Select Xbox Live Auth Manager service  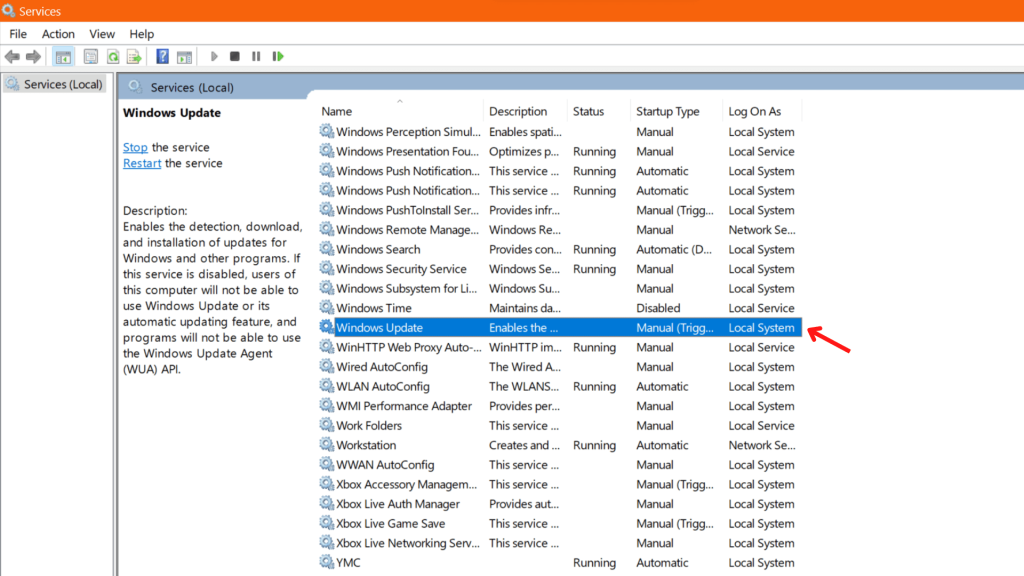[398, 504]
